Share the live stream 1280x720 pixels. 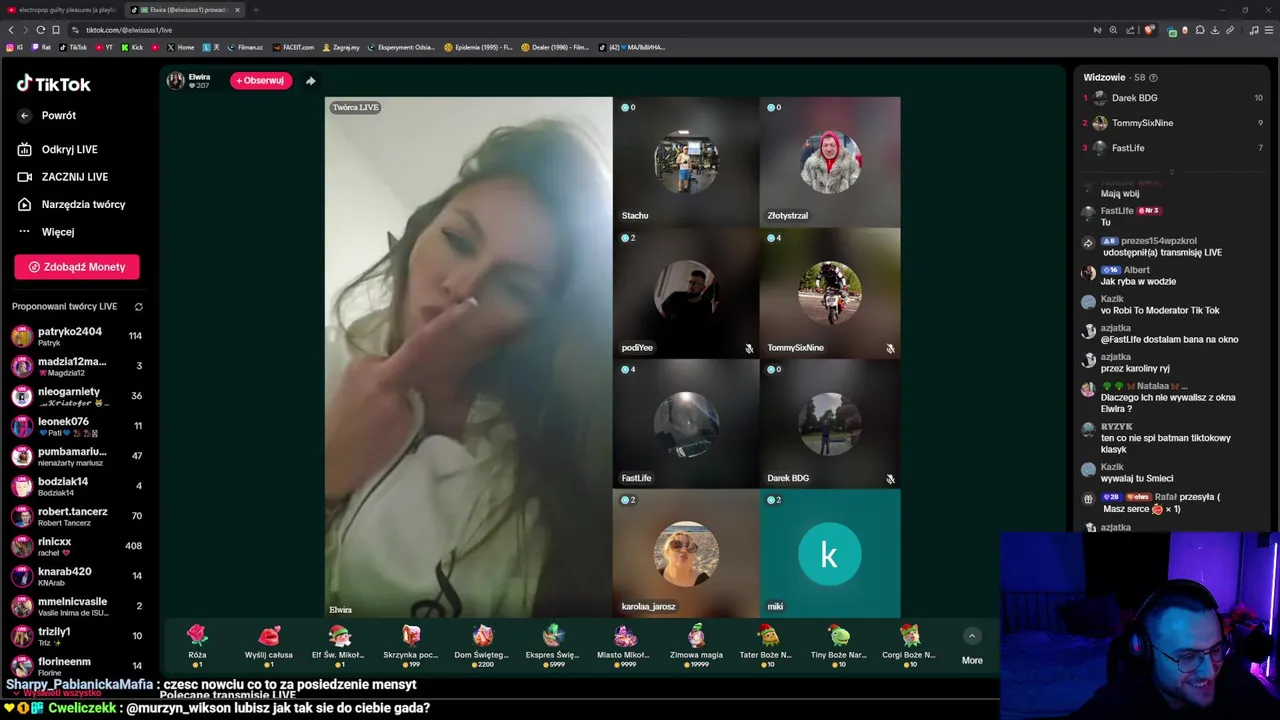click(x=310, y=81)
